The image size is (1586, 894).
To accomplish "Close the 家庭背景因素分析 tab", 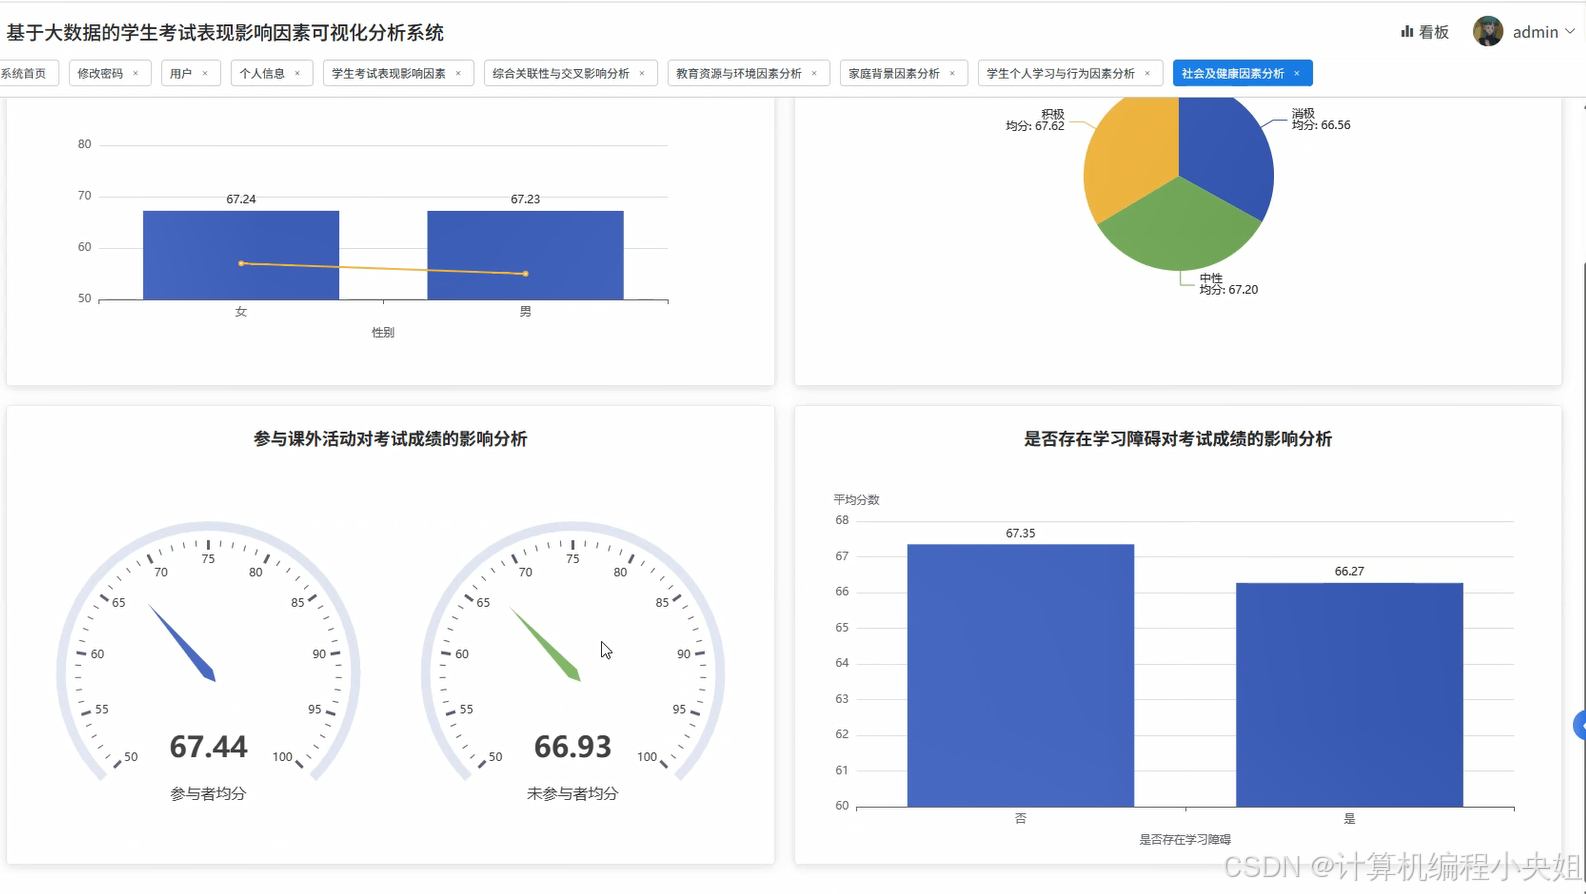I will (x=952, y=73).
